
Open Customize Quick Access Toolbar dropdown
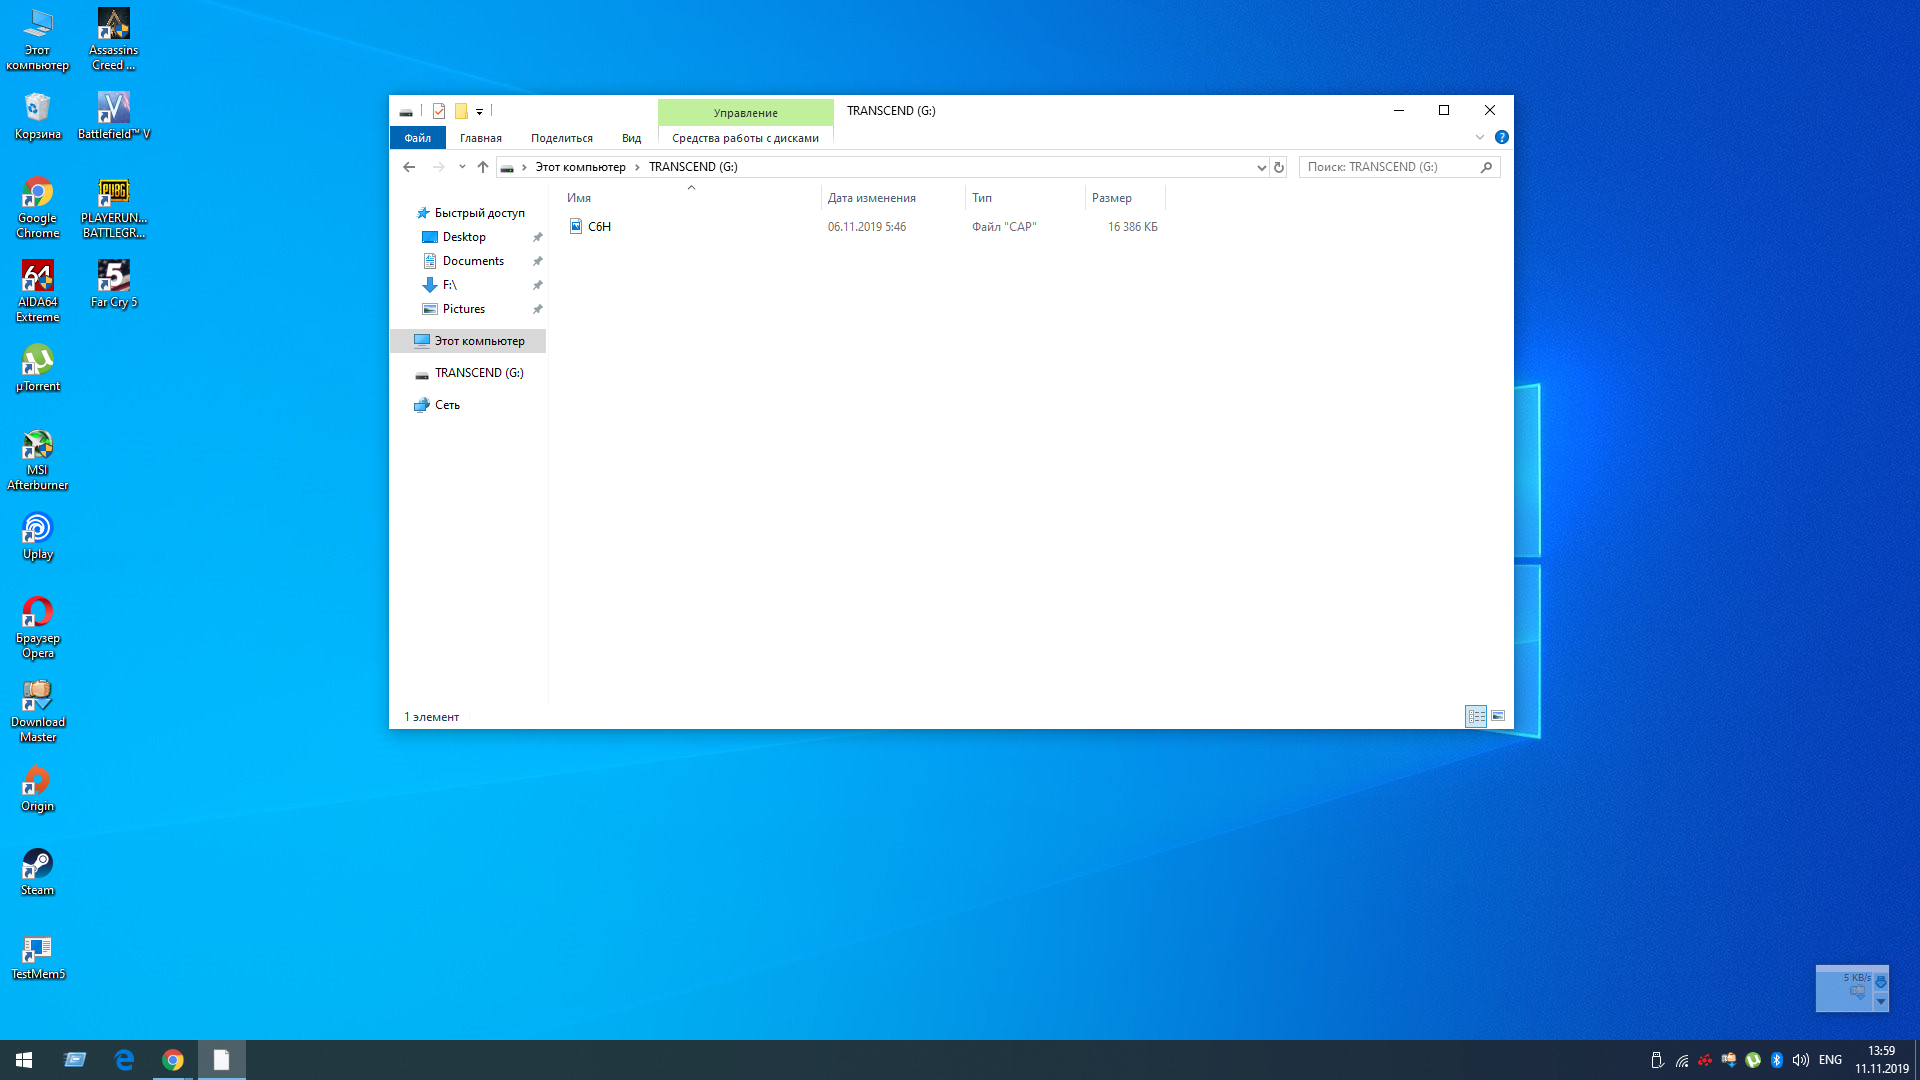[x=480, y=112]
